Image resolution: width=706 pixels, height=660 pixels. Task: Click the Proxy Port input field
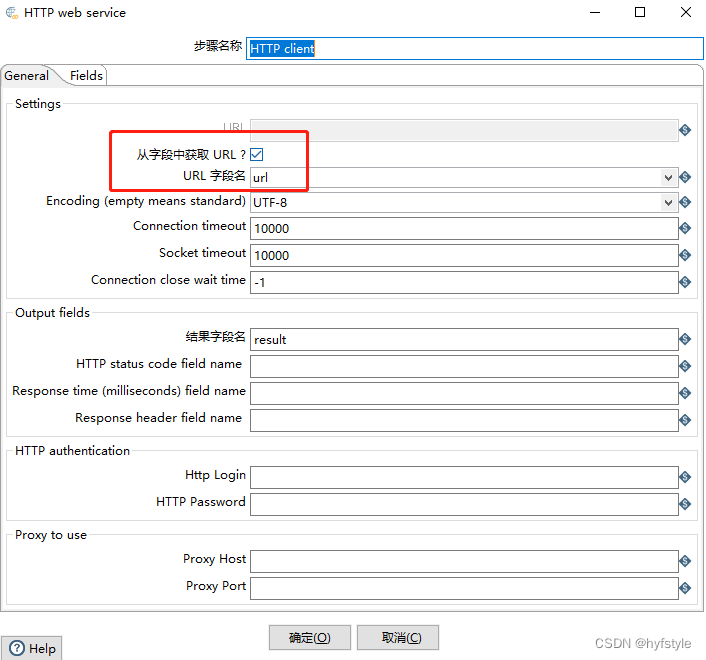click(x=464, y=588)
